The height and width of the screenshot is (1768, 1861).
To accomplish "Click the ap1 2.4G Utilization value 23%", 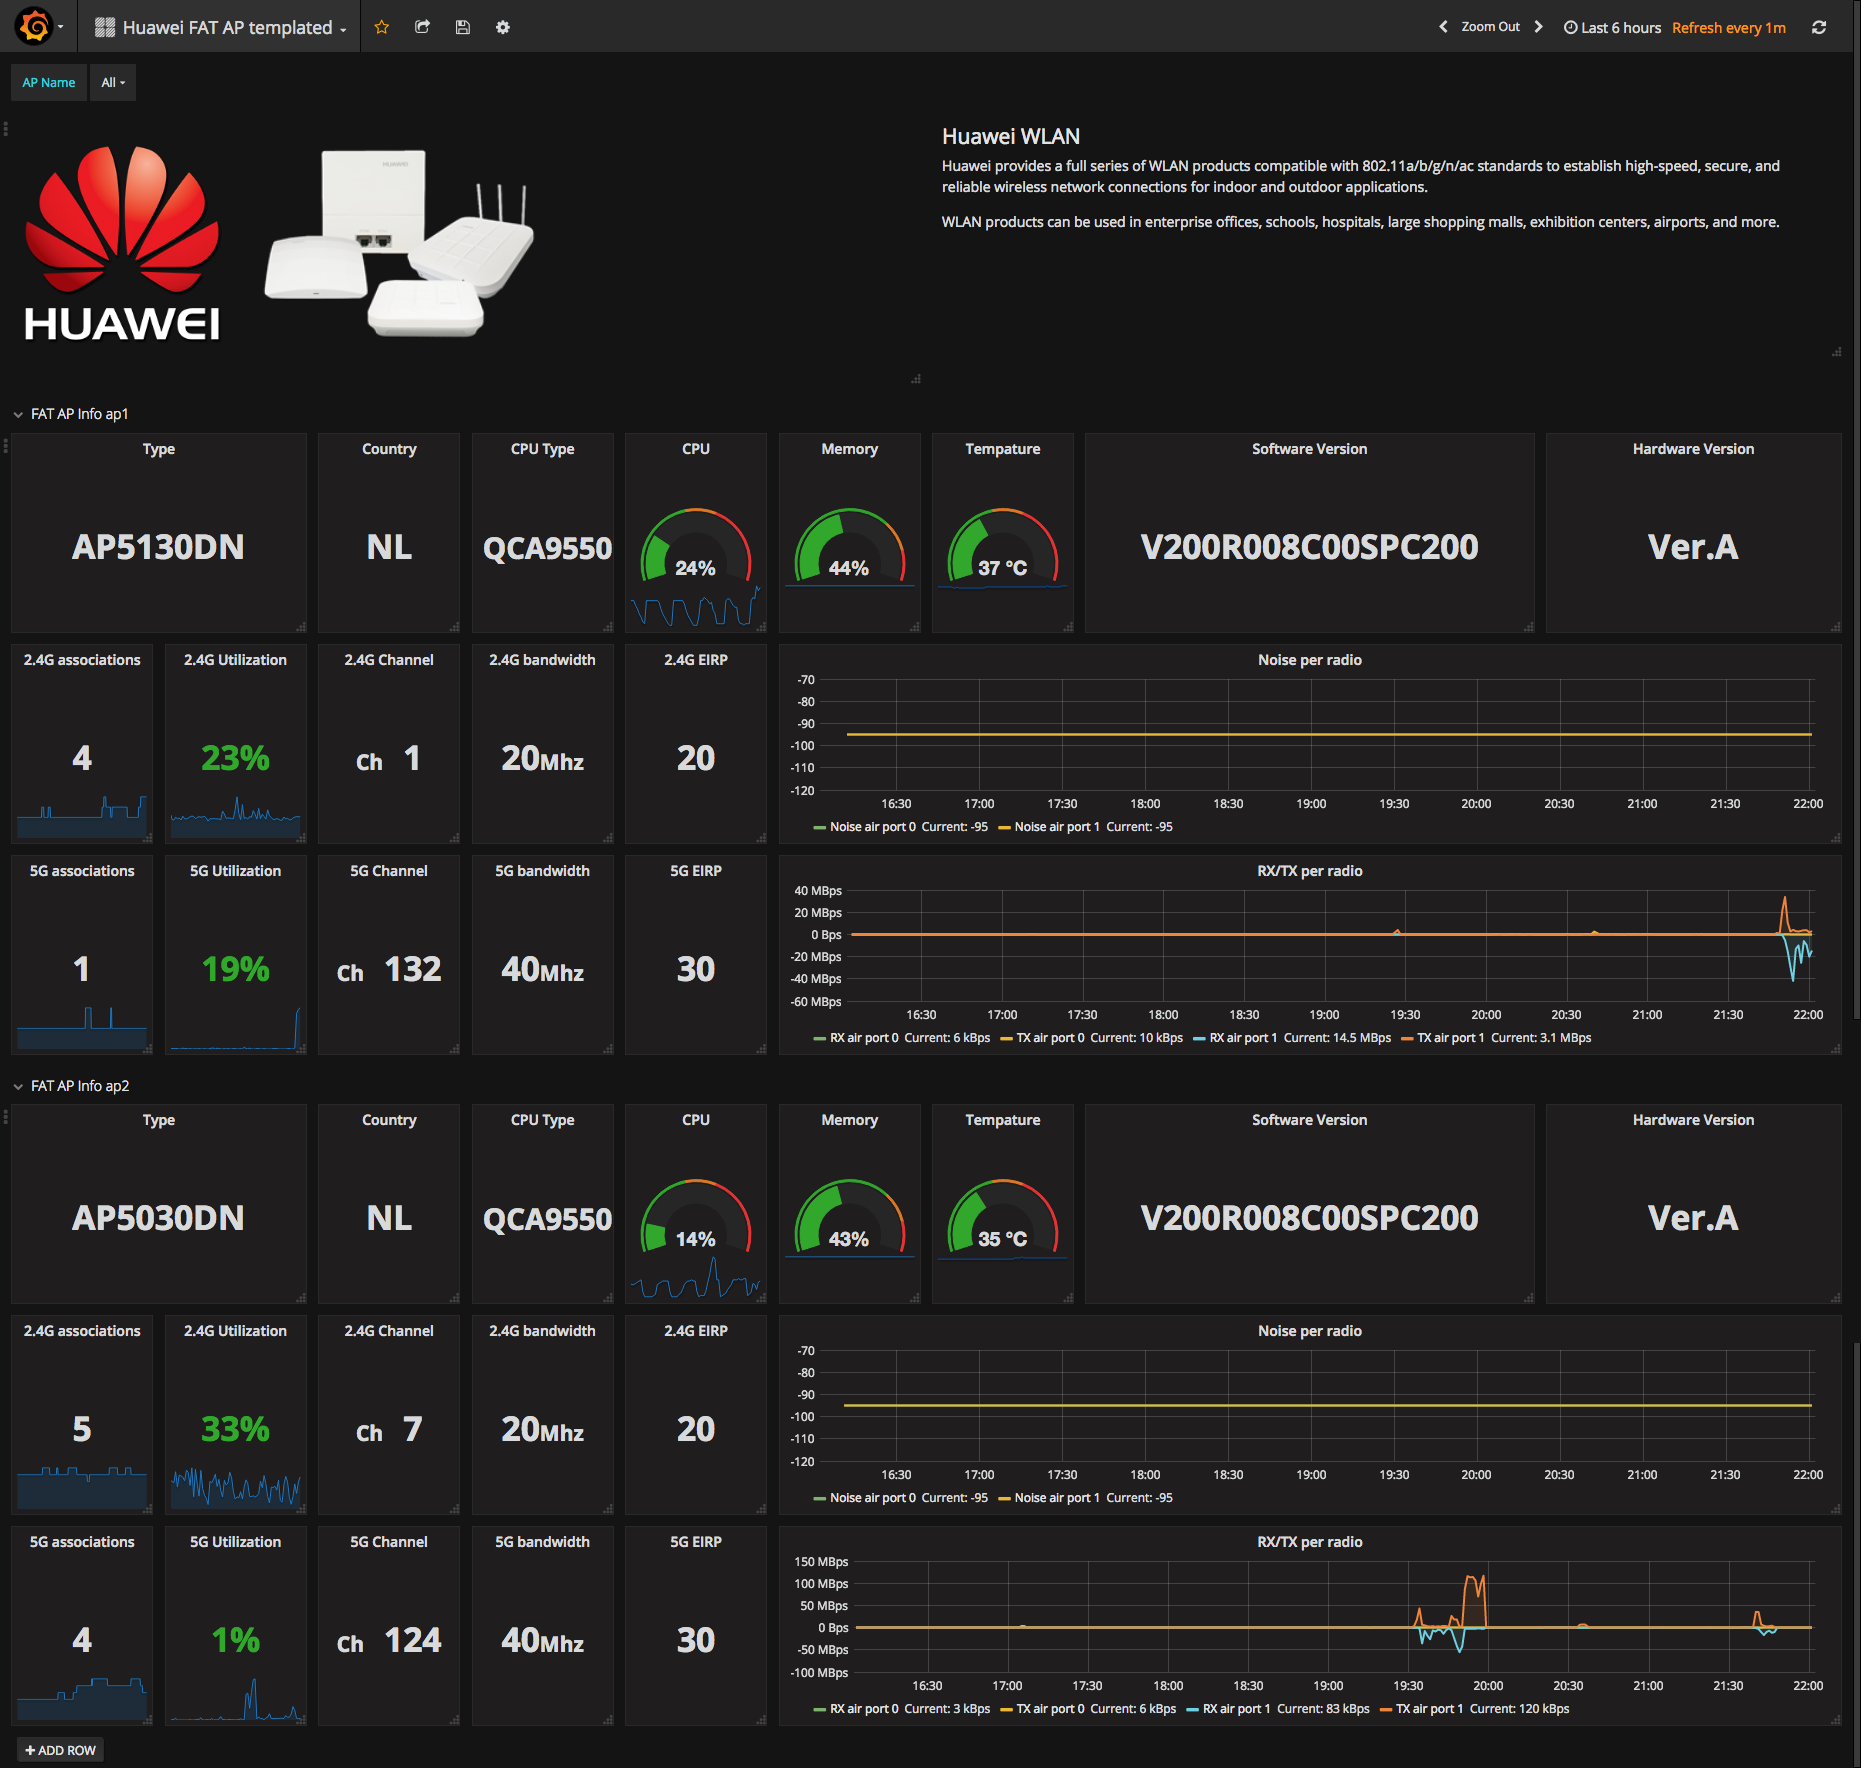I will pos(235,758).
